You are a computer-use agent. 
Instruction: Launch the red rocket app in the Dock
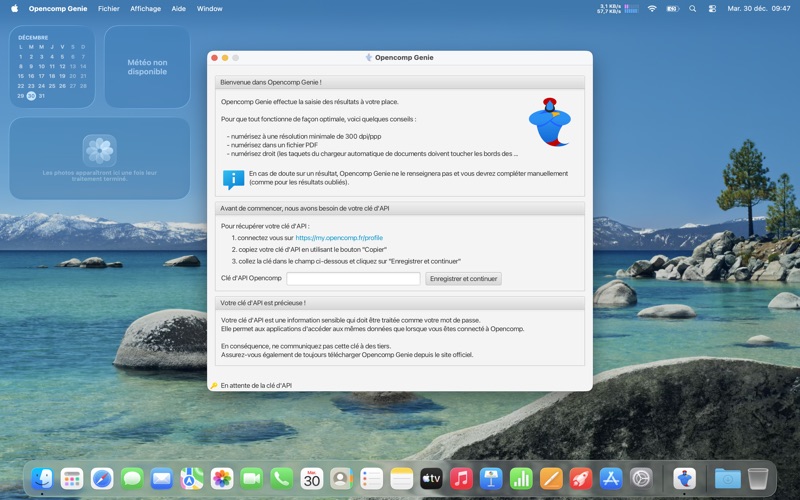581,479
